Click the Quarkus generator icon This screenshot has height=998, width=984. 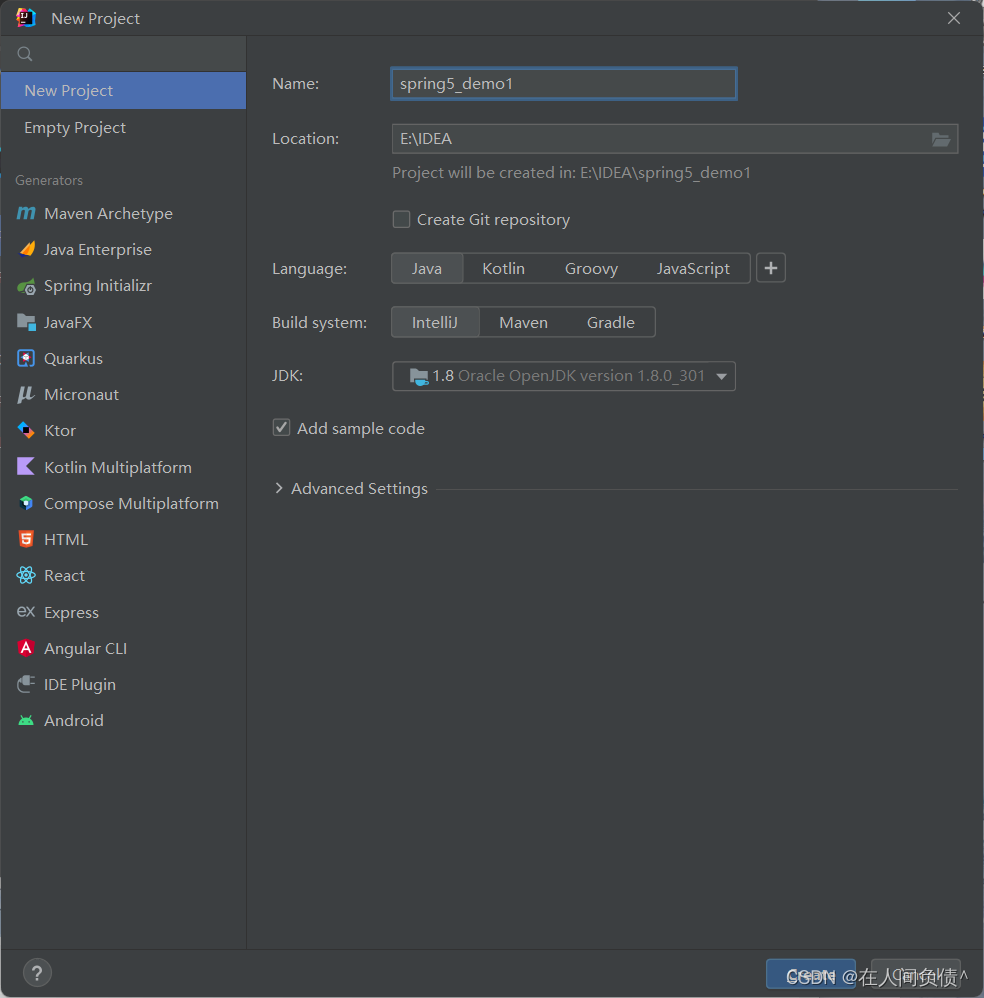(26, 358)
